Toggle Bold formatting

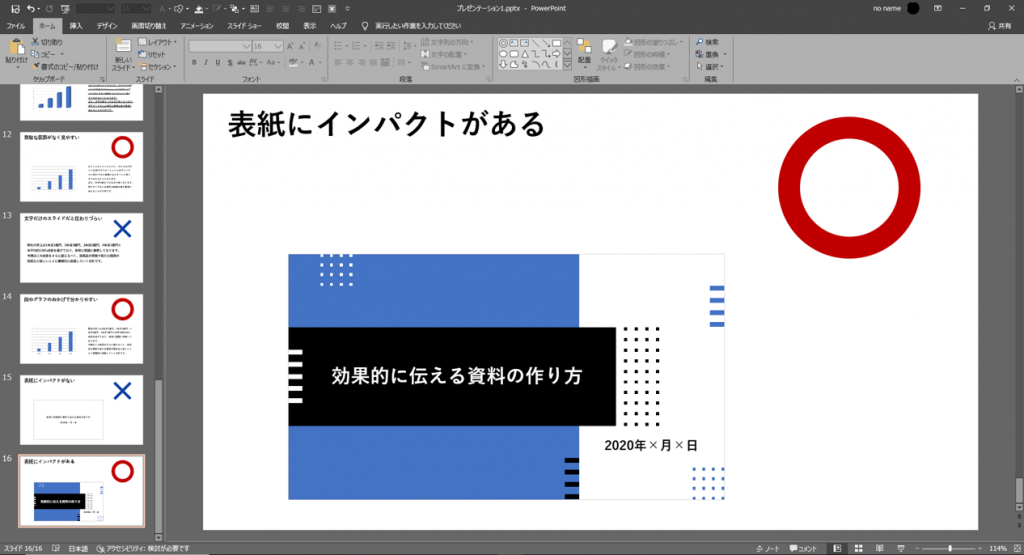(194, 63)
